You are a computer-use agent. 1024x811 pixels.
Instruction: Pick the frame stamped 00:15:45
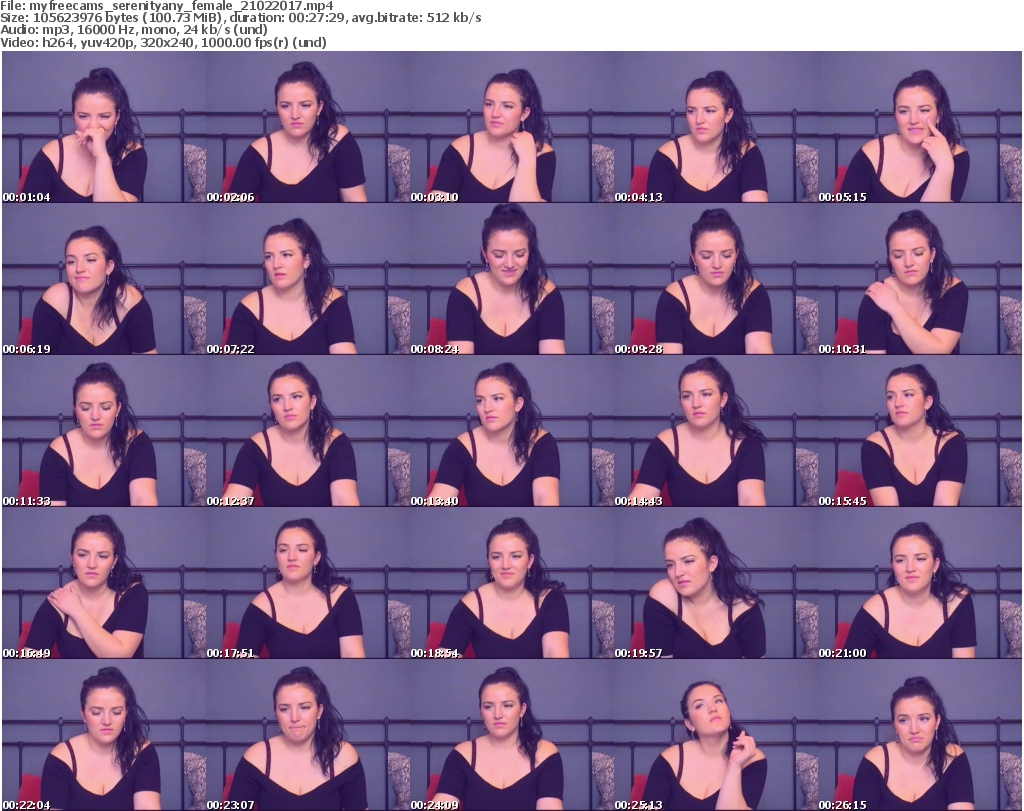(920, 431)
